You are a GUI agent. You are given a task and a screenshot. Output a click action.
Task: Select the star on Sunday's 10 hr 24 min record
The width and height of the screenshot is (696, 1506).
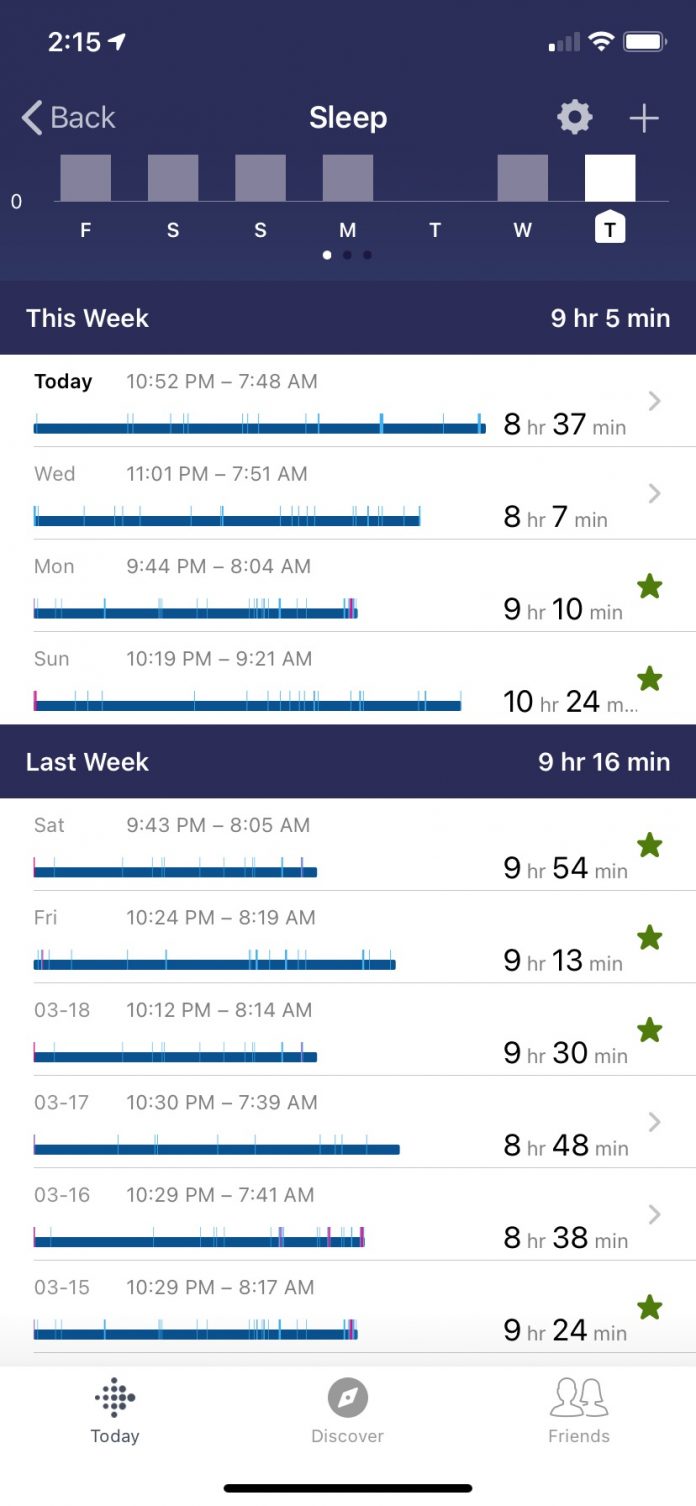click(650, 678)
